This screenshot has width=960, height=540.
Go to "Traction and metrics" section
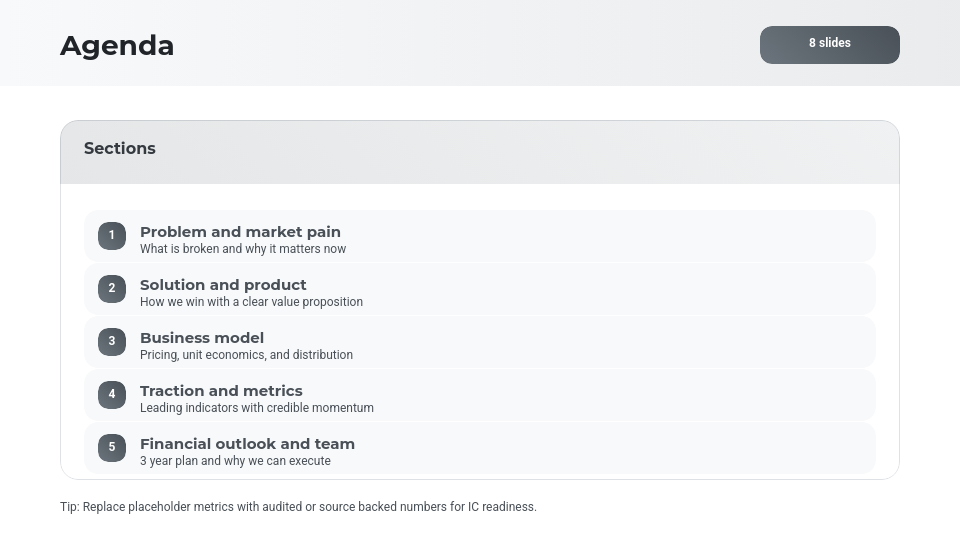[221, 391]
